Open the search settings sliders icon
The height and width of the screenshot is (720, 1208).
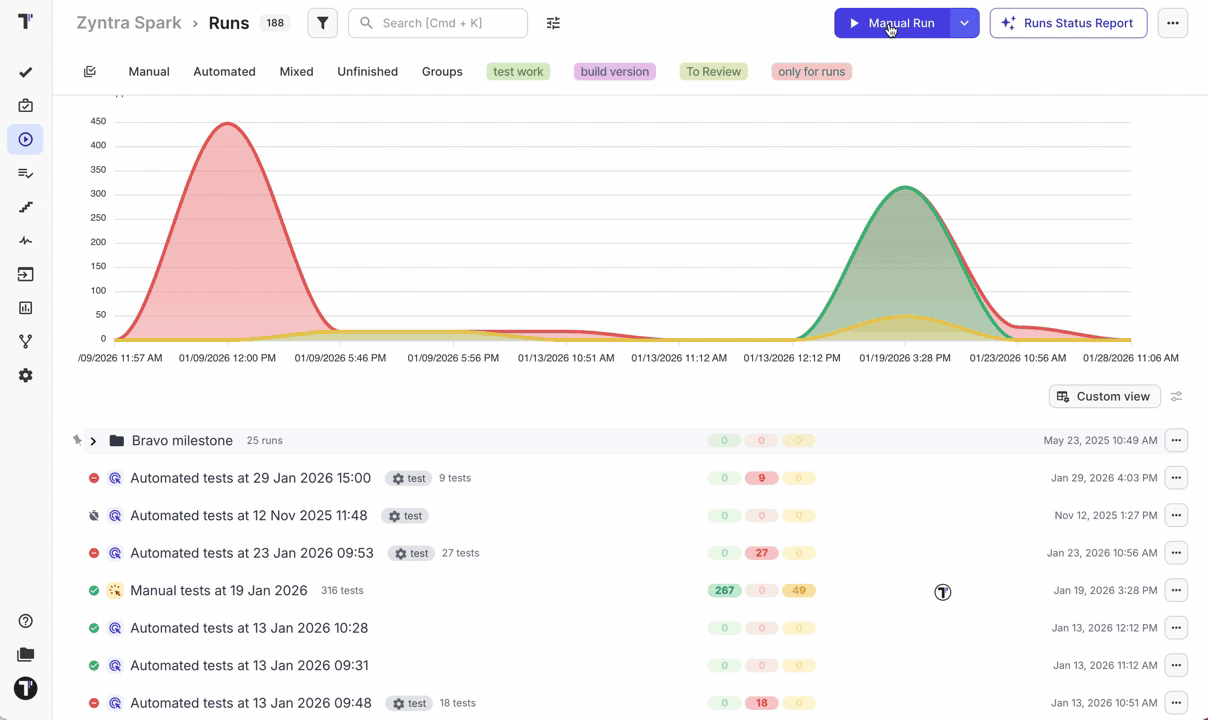(553, 23)
